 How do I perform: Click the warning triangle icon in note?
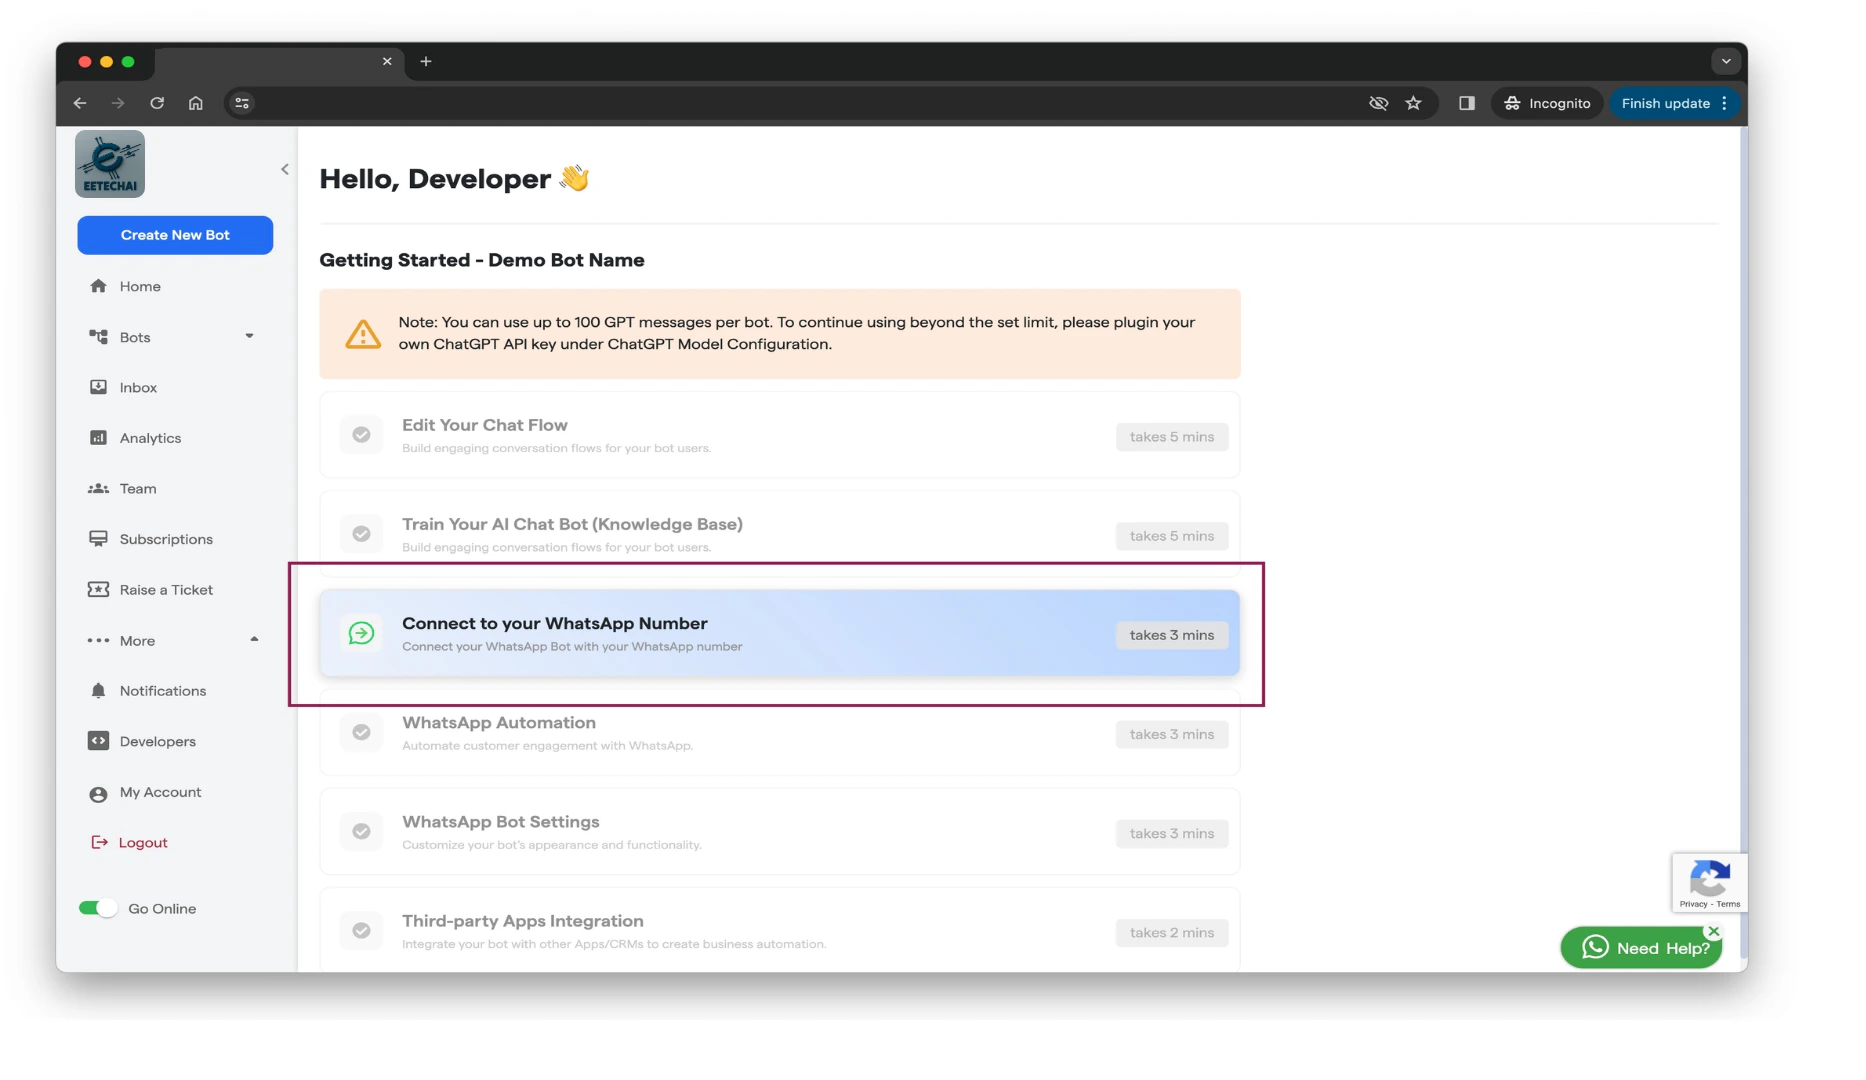(x=363, y=334)
